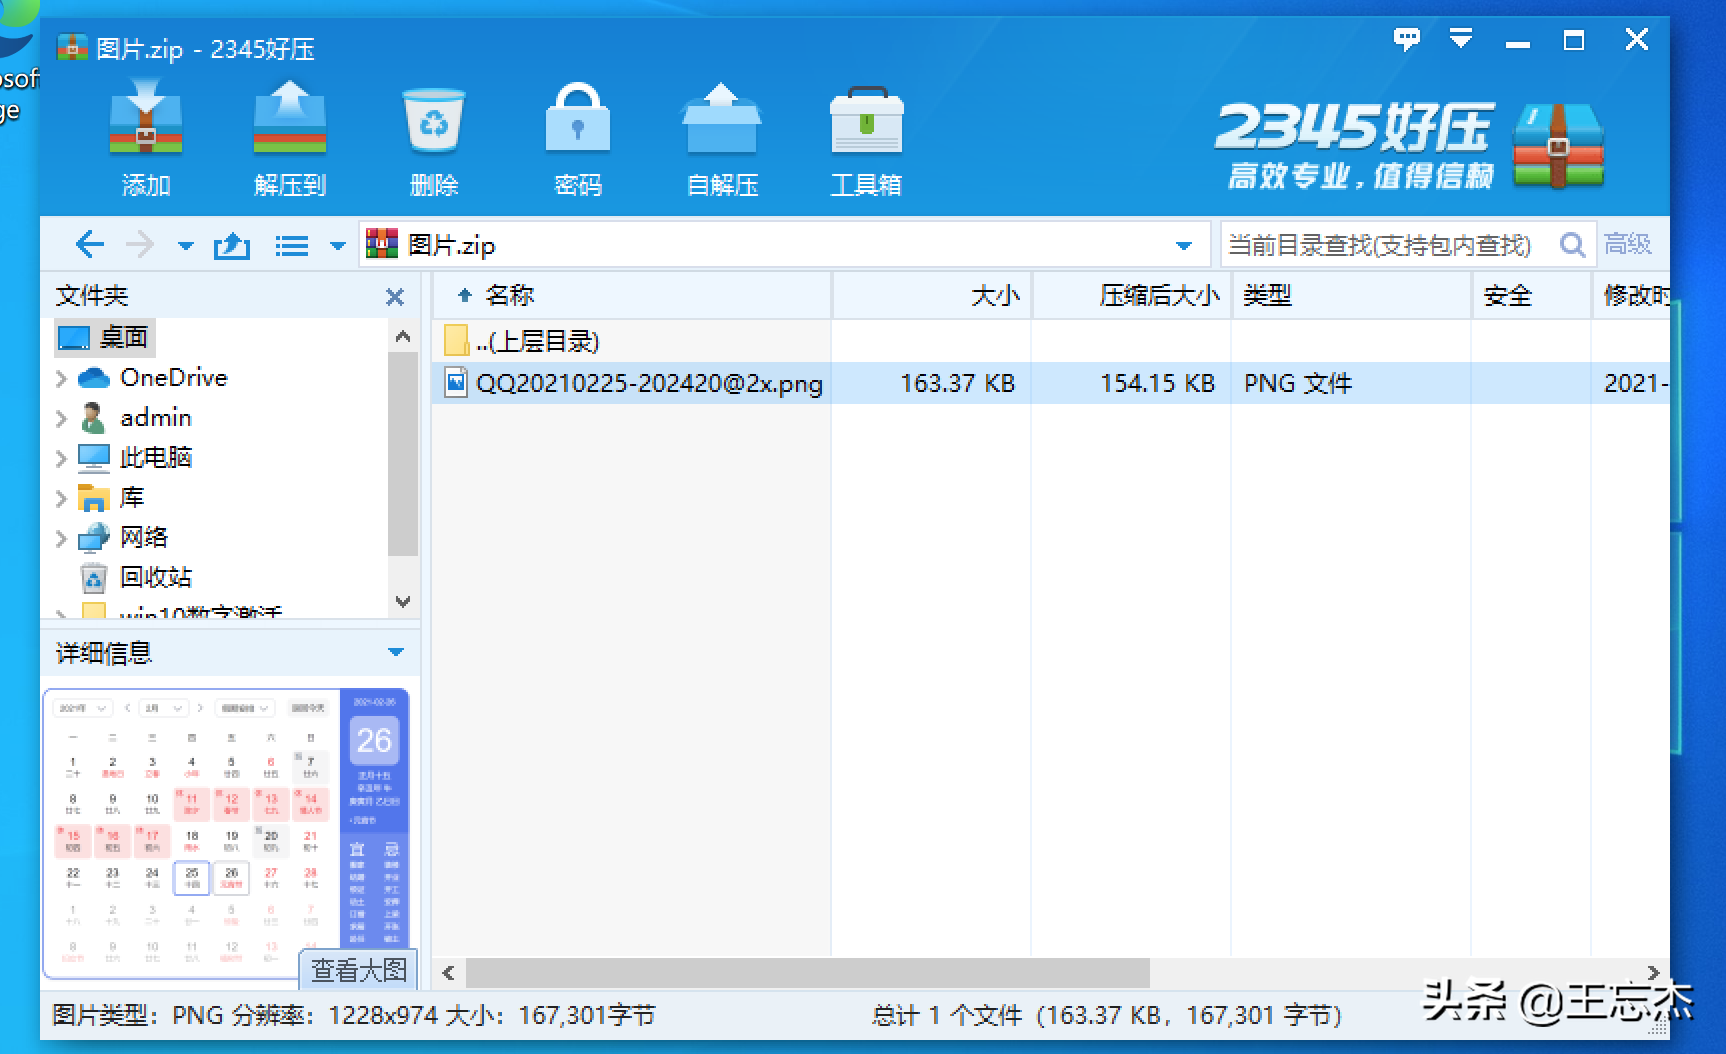Go back with the left arrow
1726x1054 pixels.
point(90,245)
